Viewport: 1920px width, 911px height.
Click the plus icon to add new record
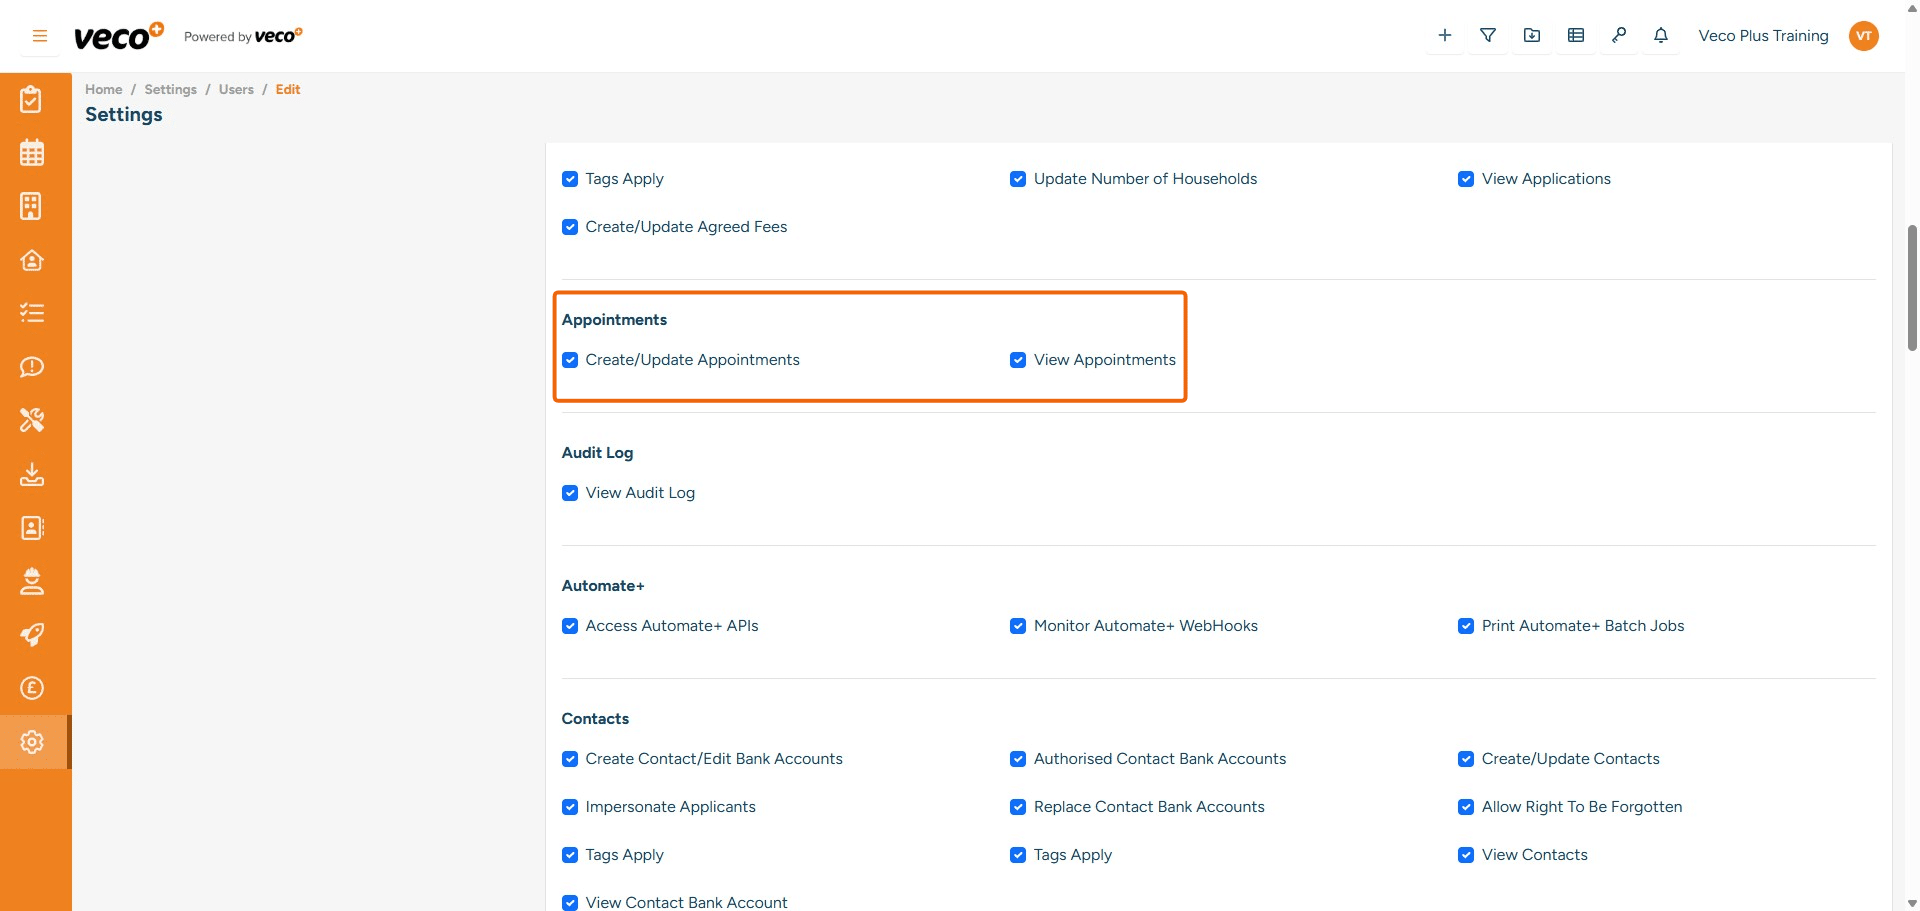pyautogui.click(x=1444, y=35)
